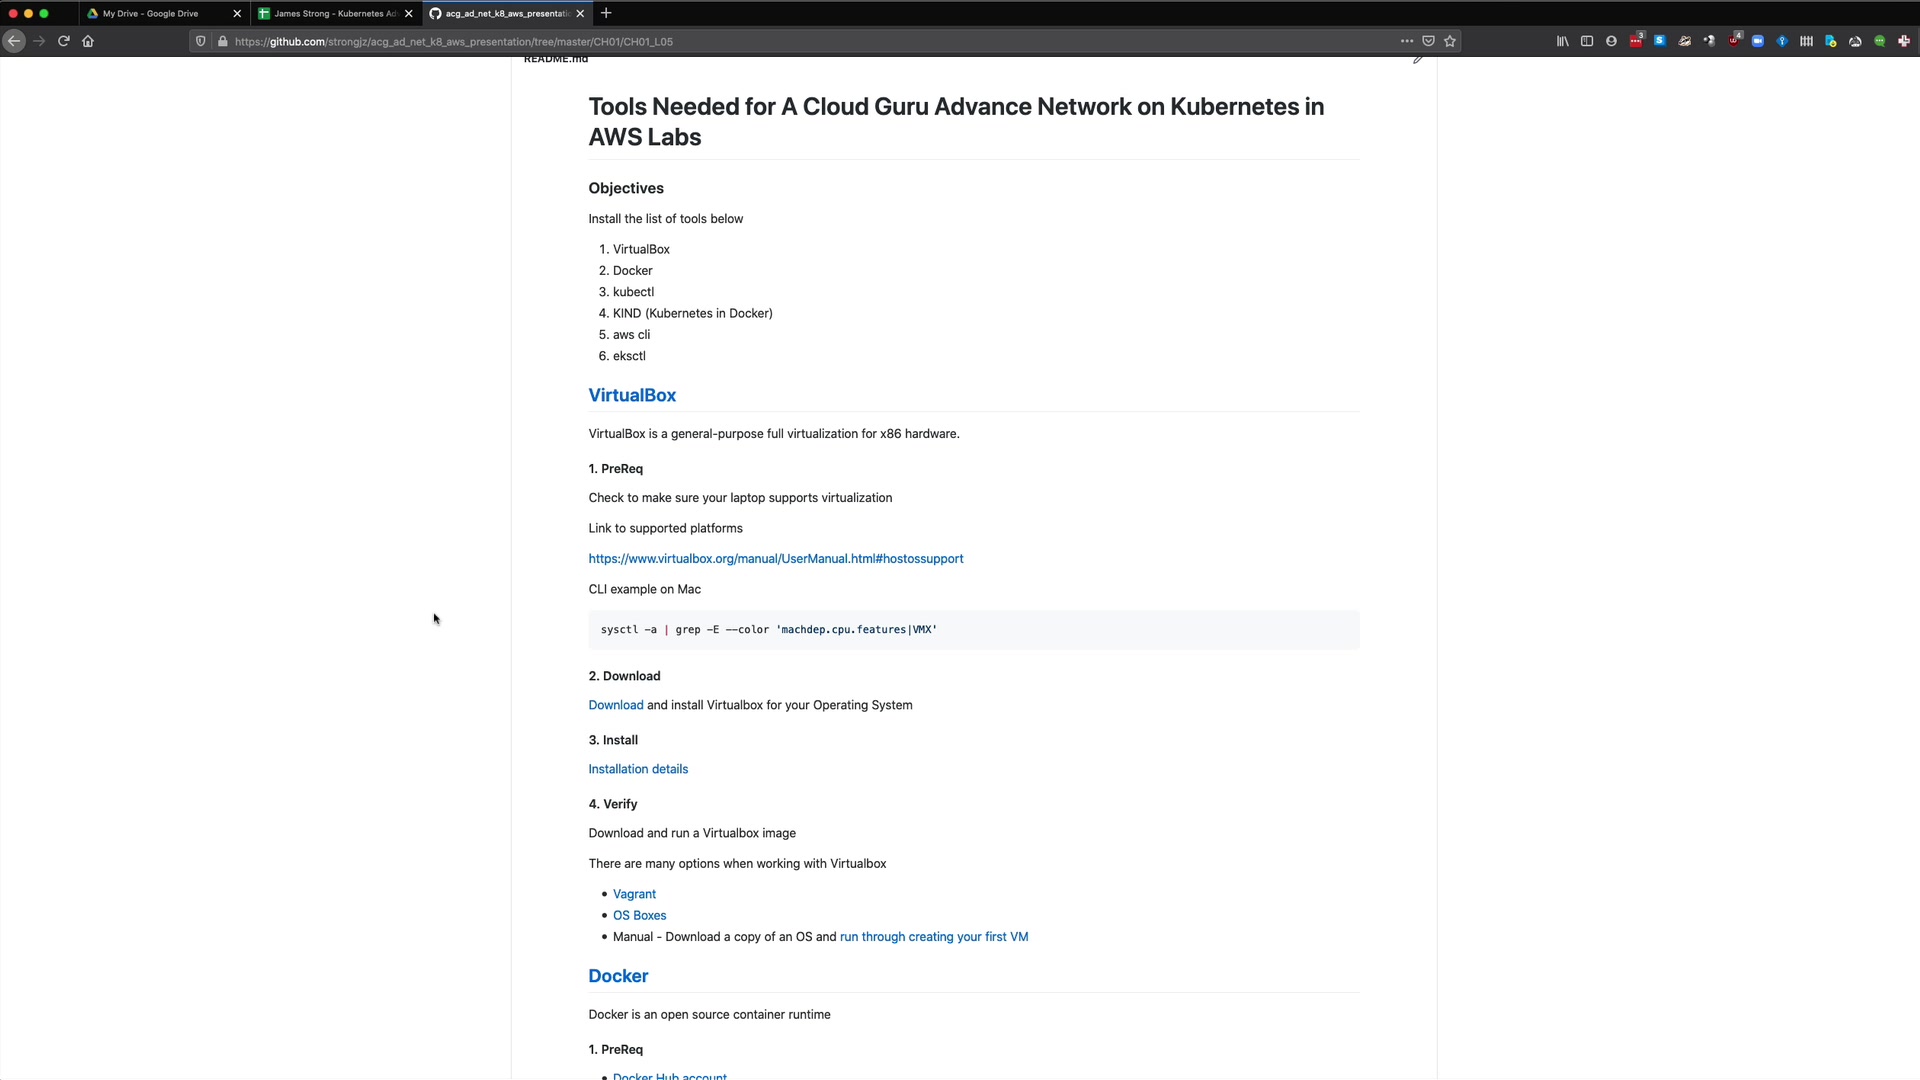
Task: Open a new browser tab
Action: pos(606,13)
